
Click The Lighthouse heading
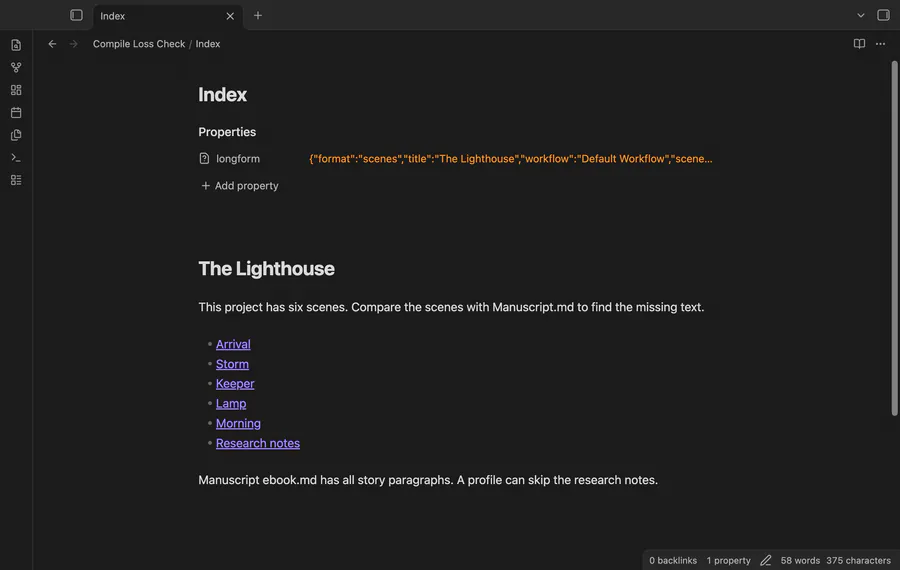coord(266,269)
